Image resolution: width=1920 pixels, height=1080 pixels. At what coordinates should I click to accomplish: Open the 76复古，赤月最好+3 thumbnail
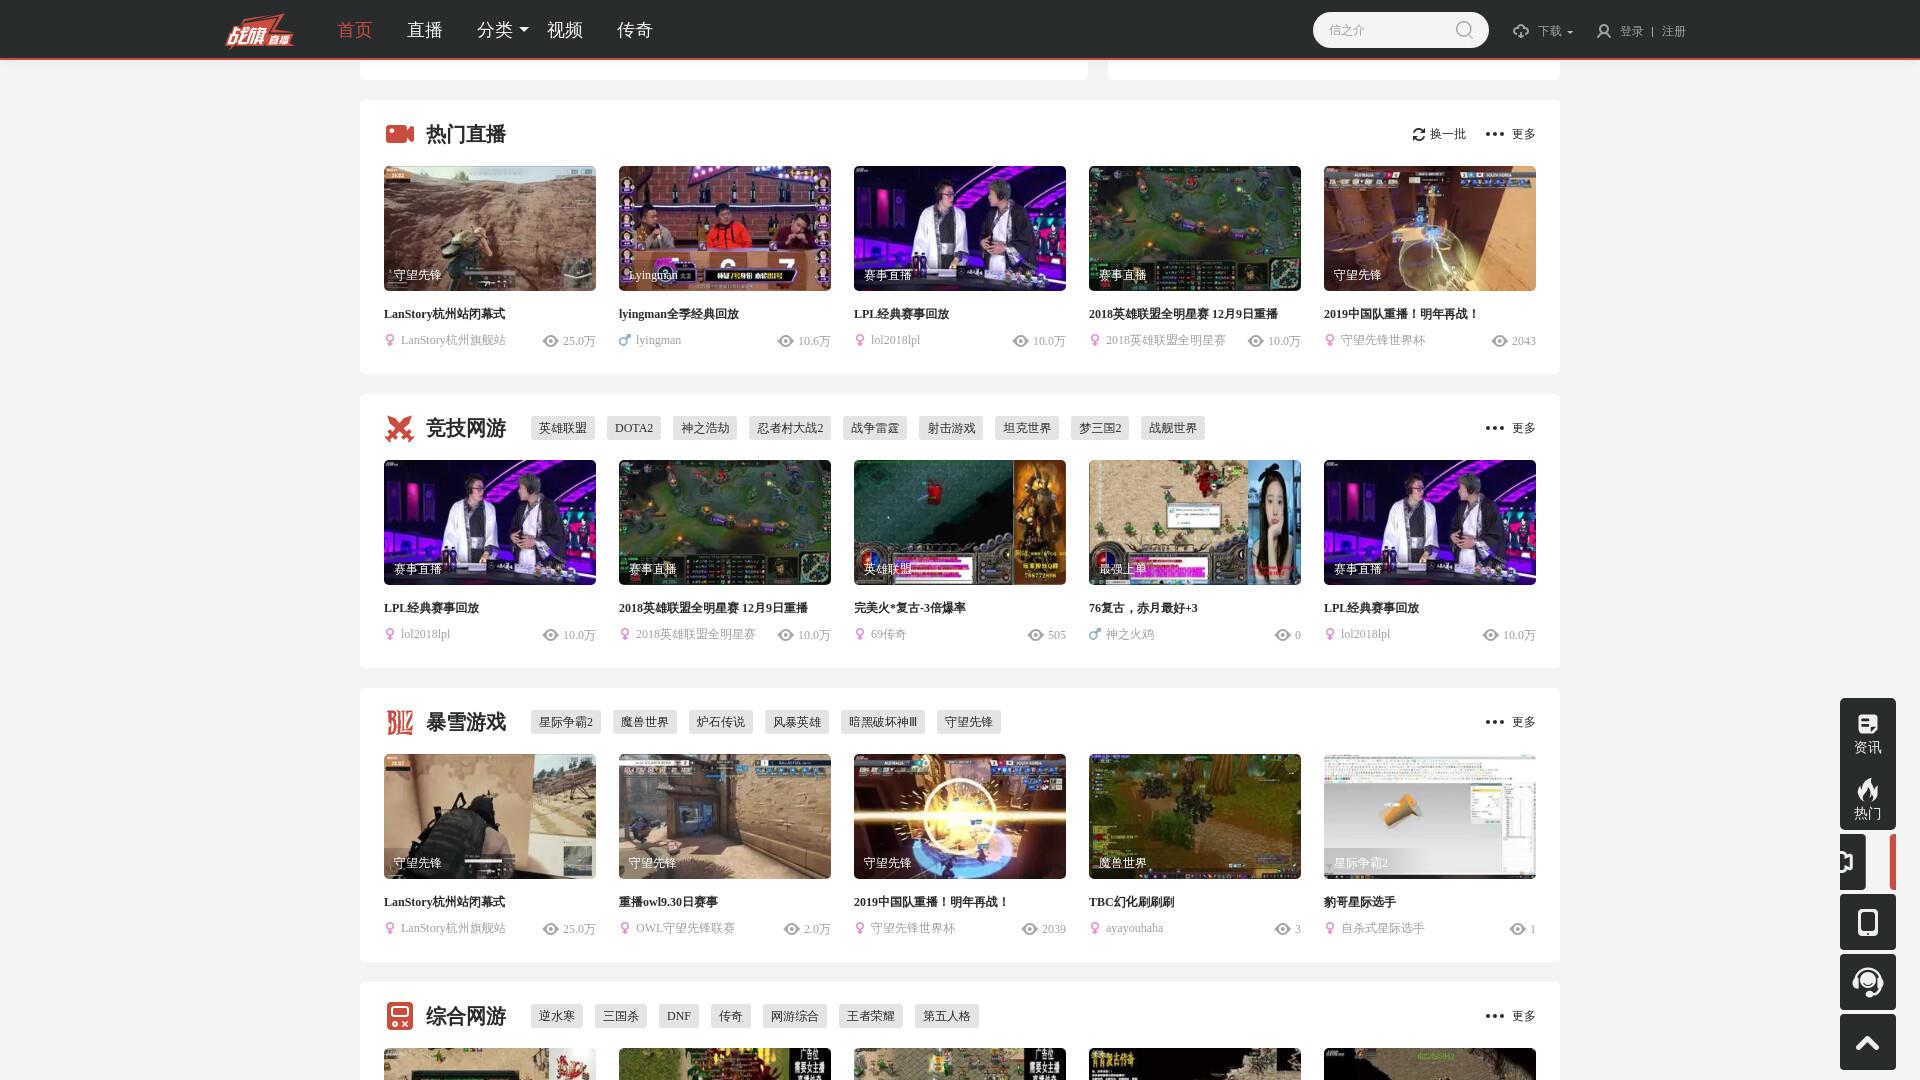[1195, 522]
